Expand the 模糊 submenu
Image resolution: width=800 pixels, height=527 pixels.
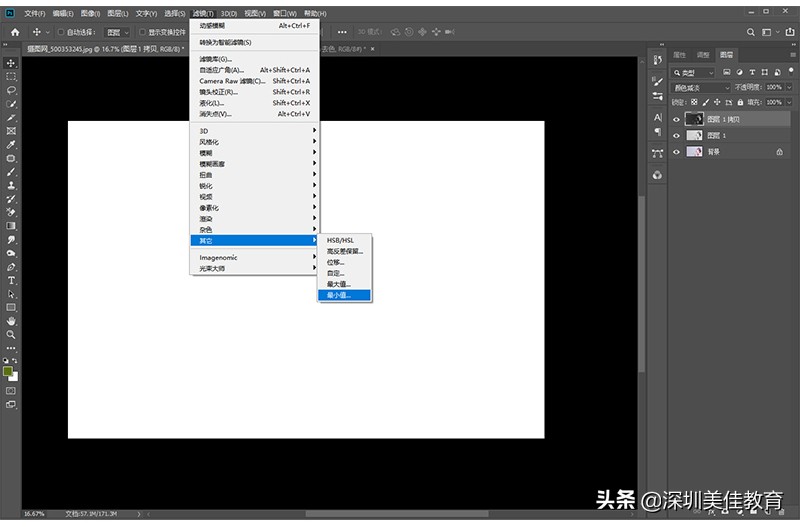[x=254, y=153]
